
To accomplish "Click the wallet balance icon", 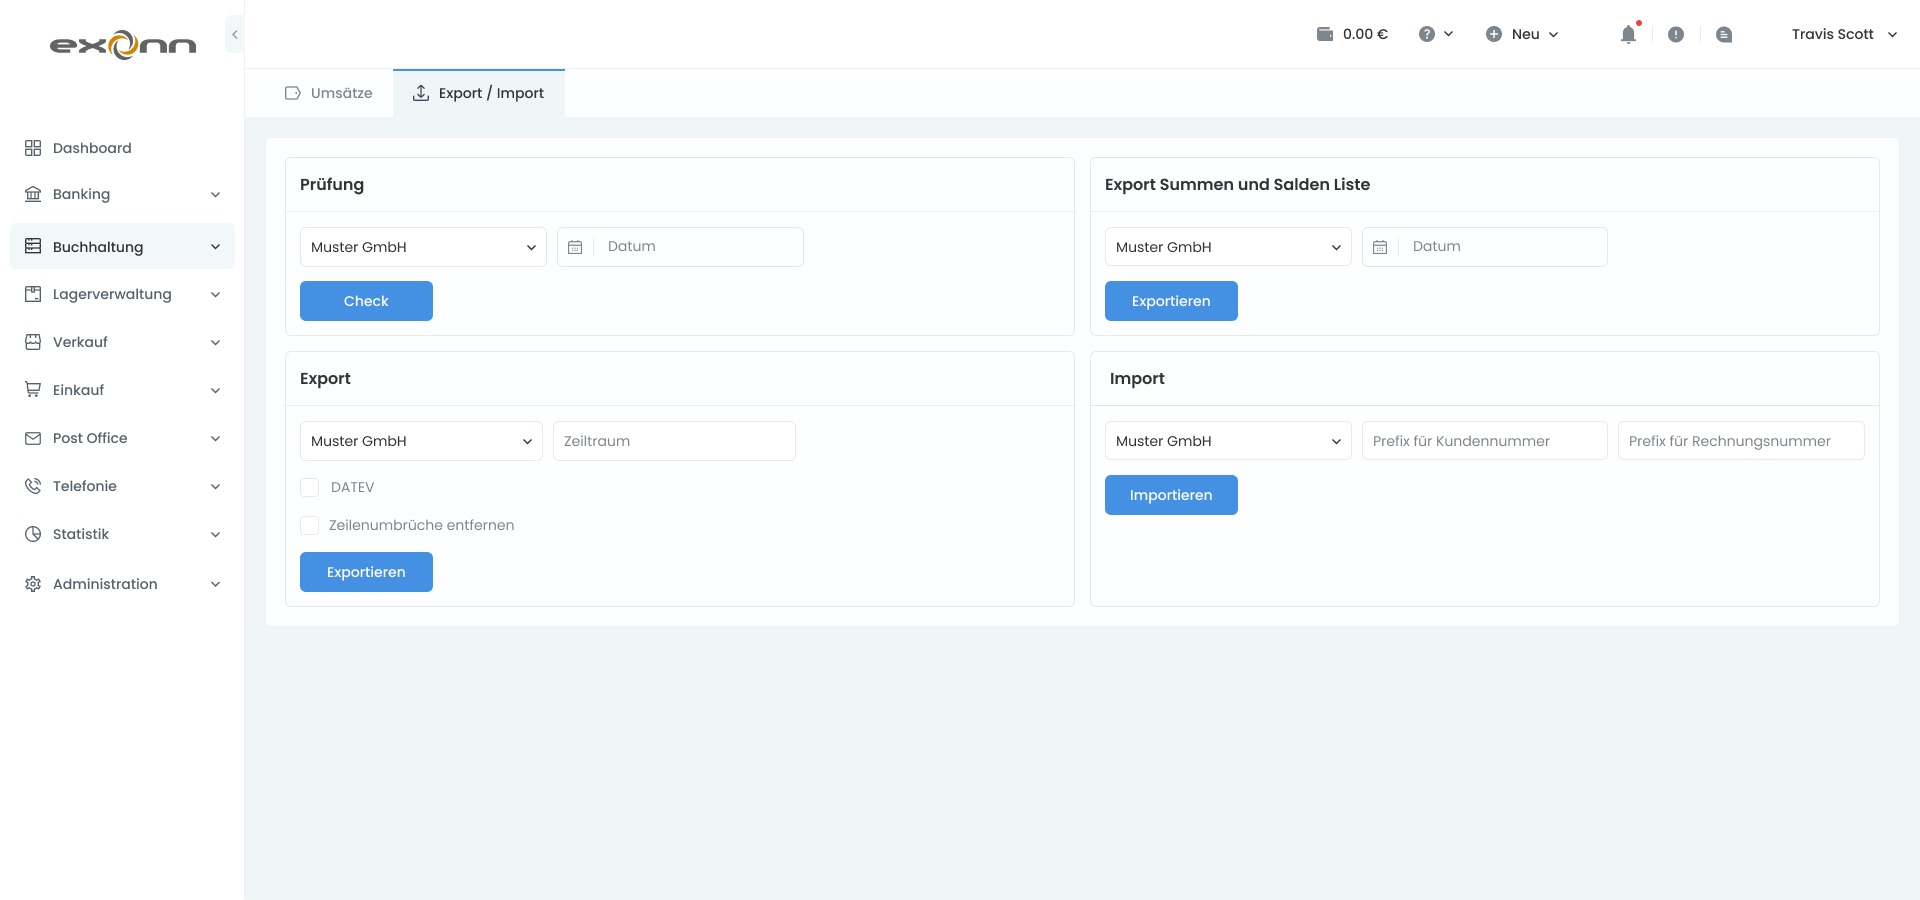I will click(x=1325, y=34).
